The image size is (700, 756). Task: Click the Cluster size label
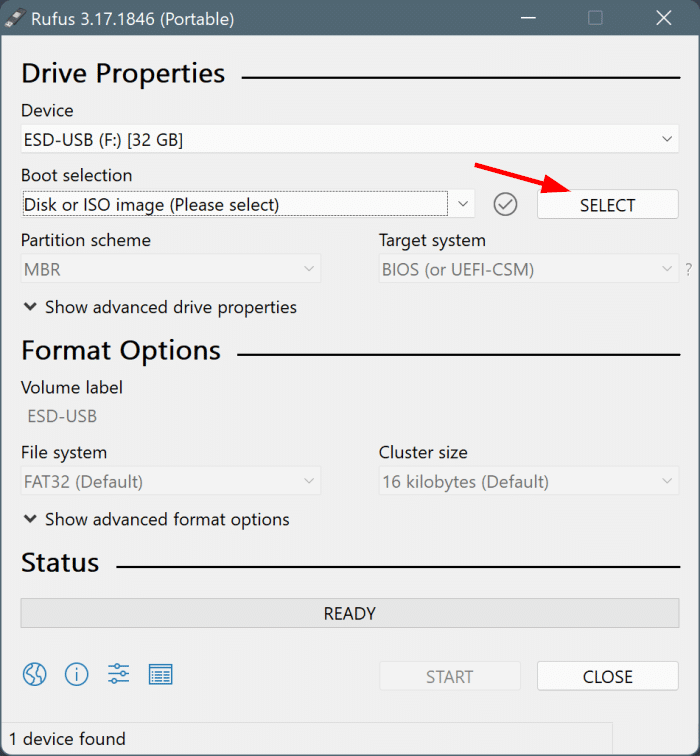click(423, 452)
